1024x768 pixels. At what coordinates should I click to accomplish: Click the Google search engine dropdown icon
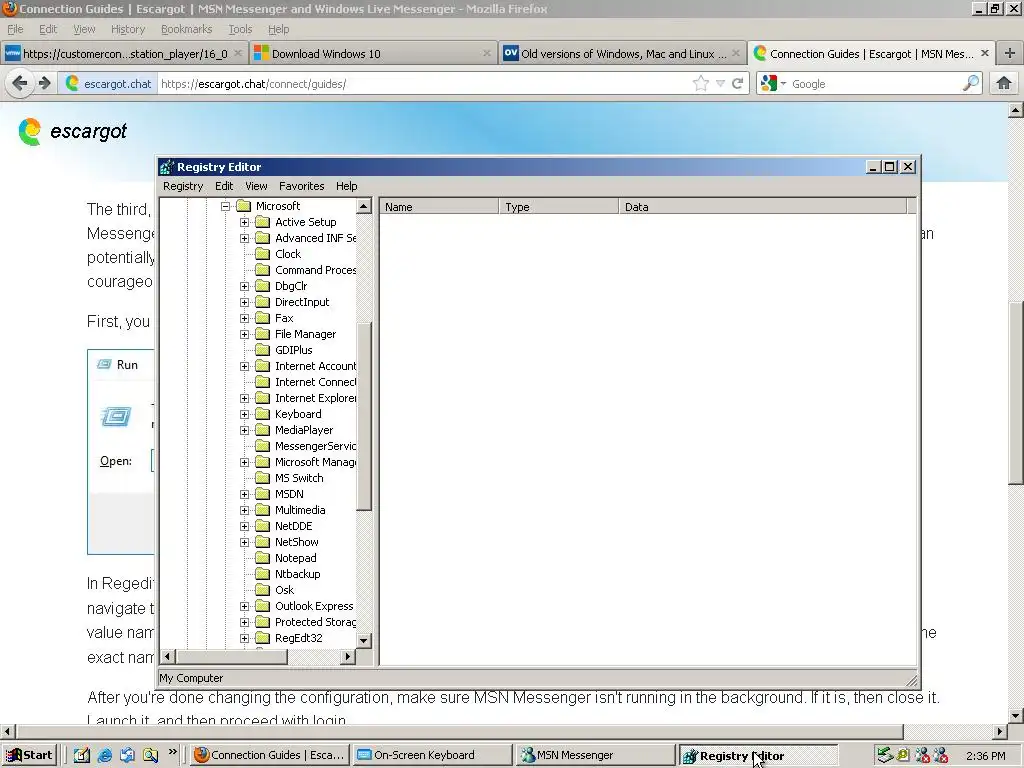click(773, 84)
